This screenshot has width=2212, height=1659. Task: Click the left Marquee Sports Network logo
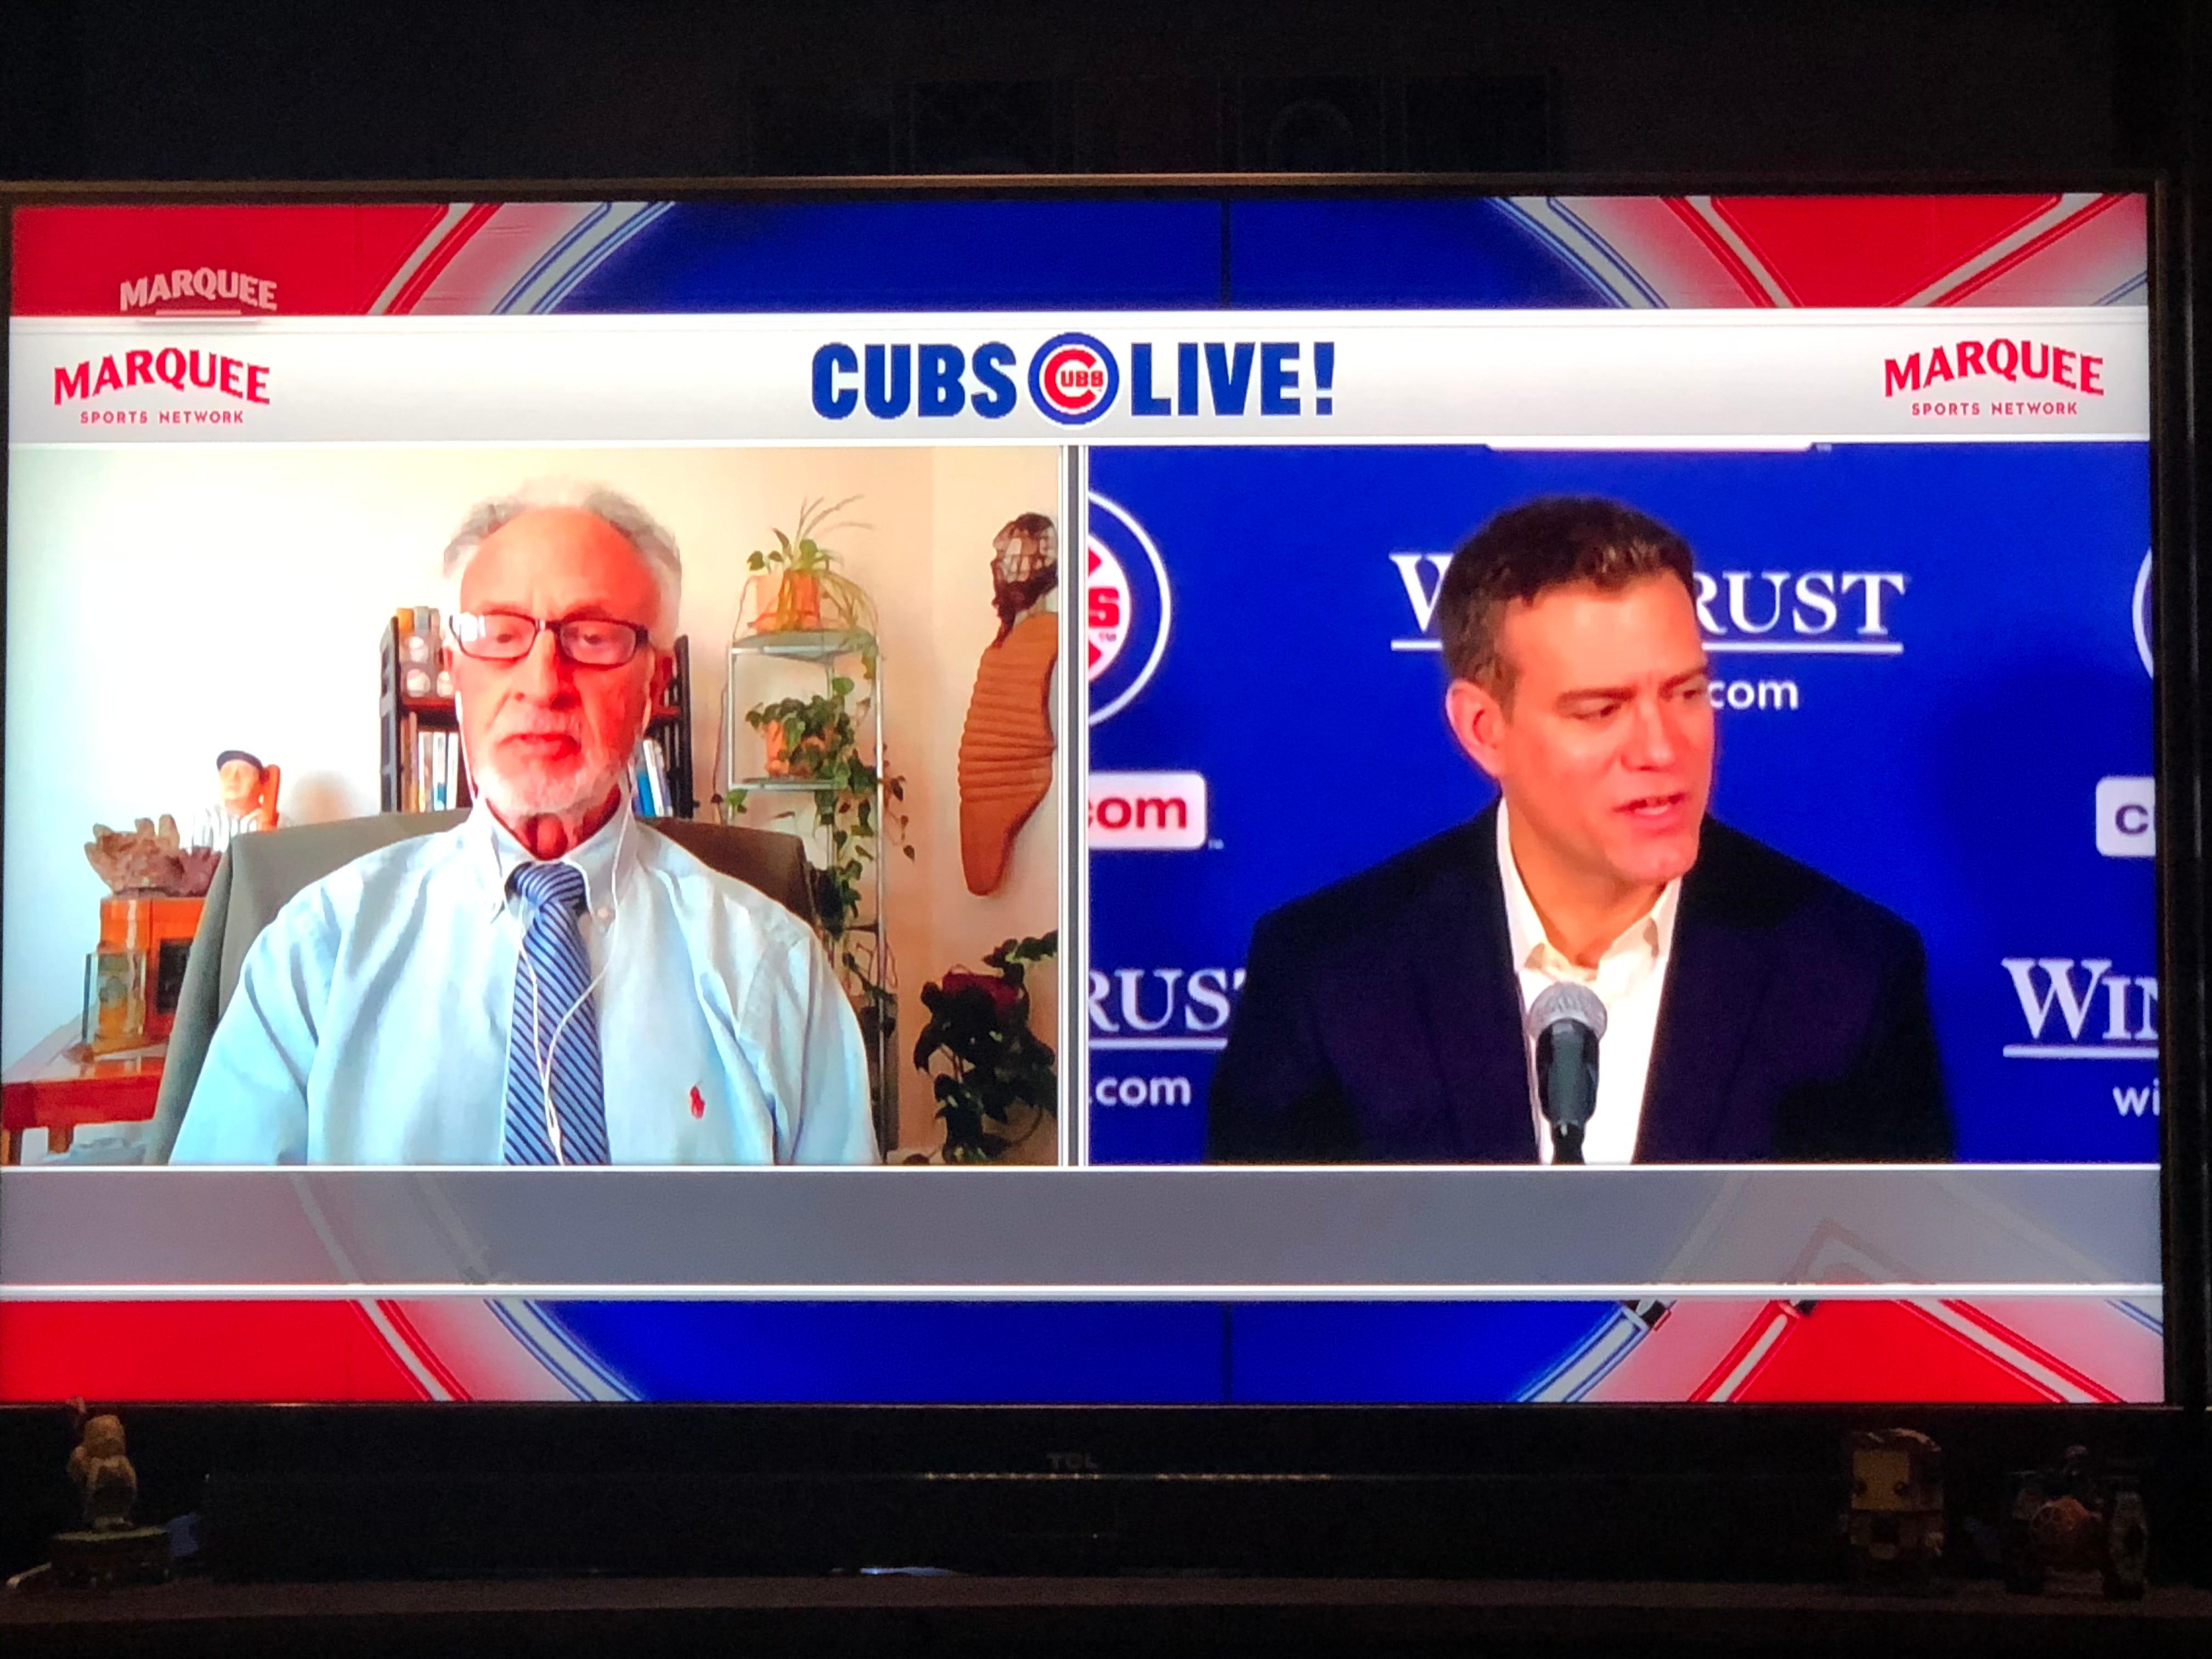161,388
